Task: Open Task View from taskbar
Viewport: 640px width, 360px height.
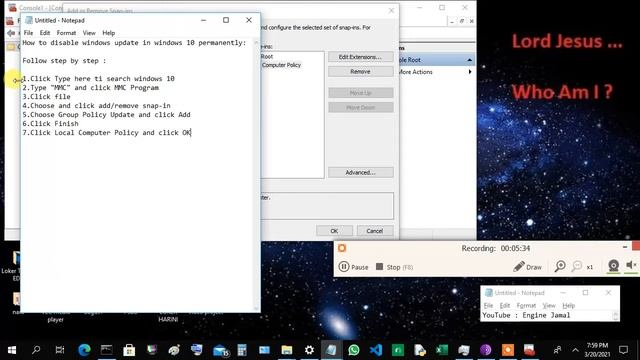Action: point(60,350)
